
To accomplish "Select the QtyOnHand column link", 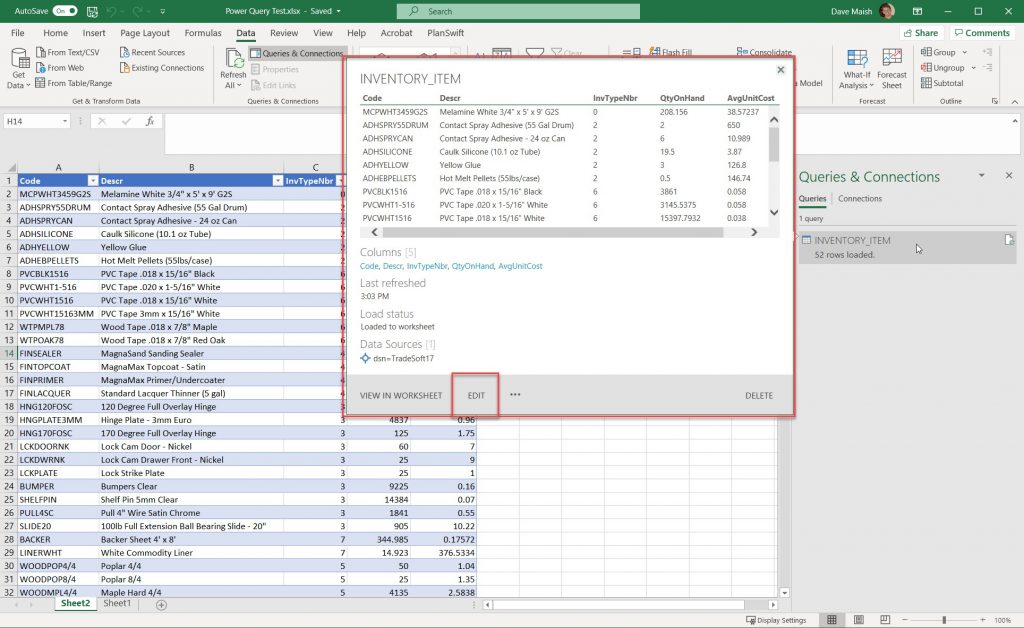I will [472, 266].
